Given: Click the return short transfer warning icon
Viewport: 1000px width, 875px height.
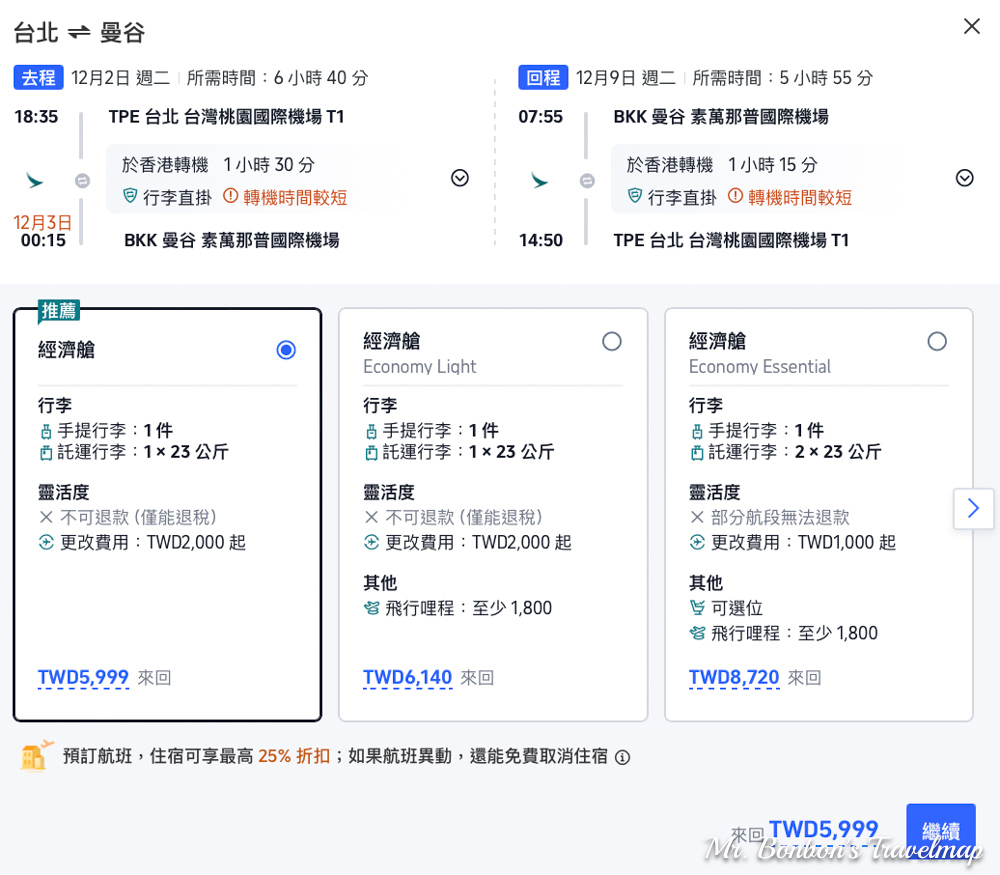Looking at the screenshot, I should tap(735, 197).
